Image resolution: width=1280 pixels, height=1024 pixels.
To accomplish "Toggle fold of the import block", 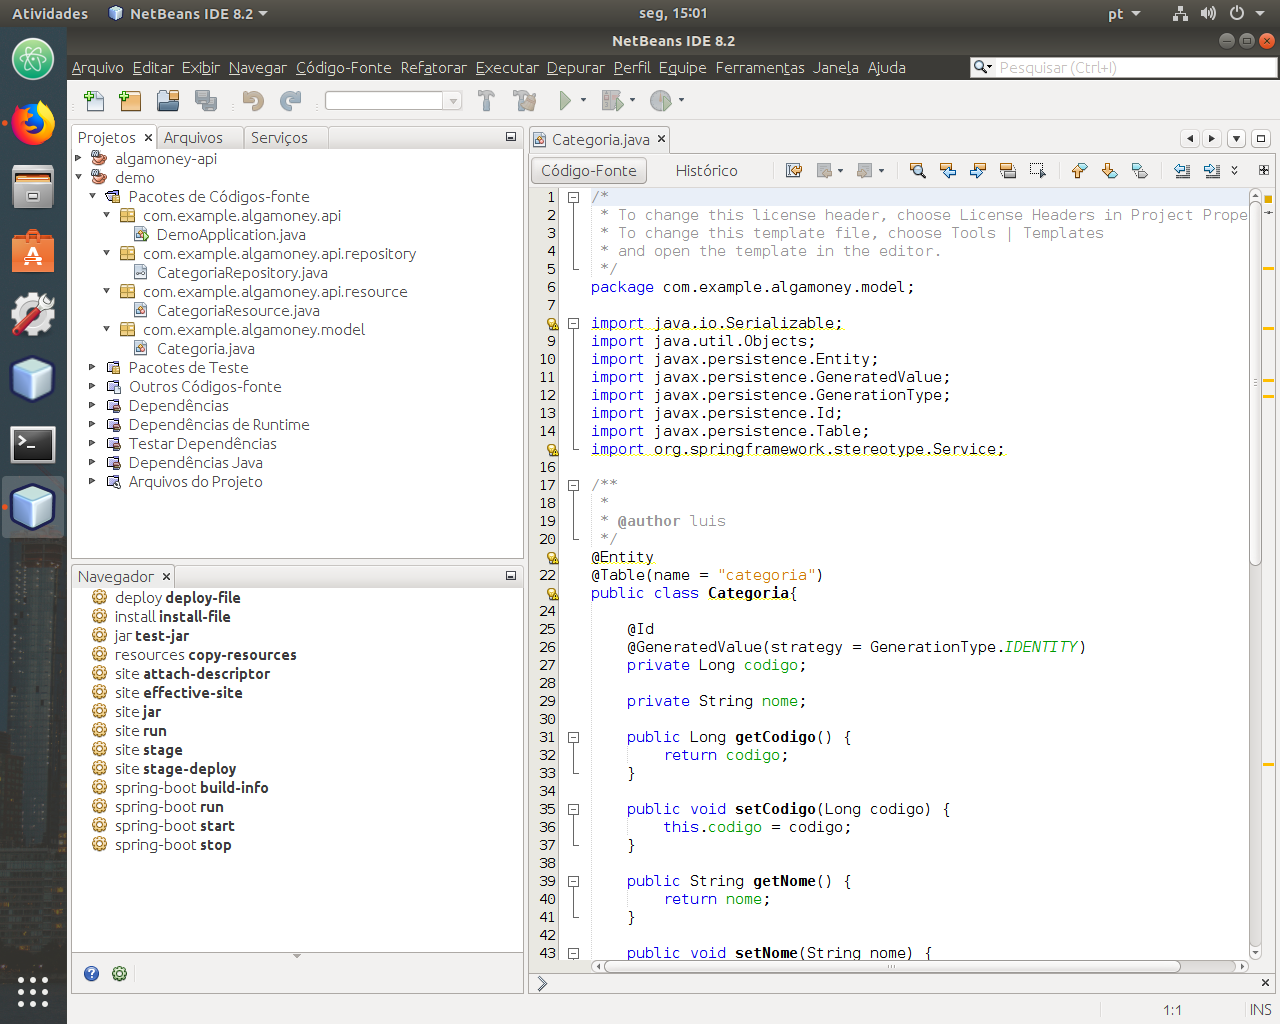I will (574, 323).
